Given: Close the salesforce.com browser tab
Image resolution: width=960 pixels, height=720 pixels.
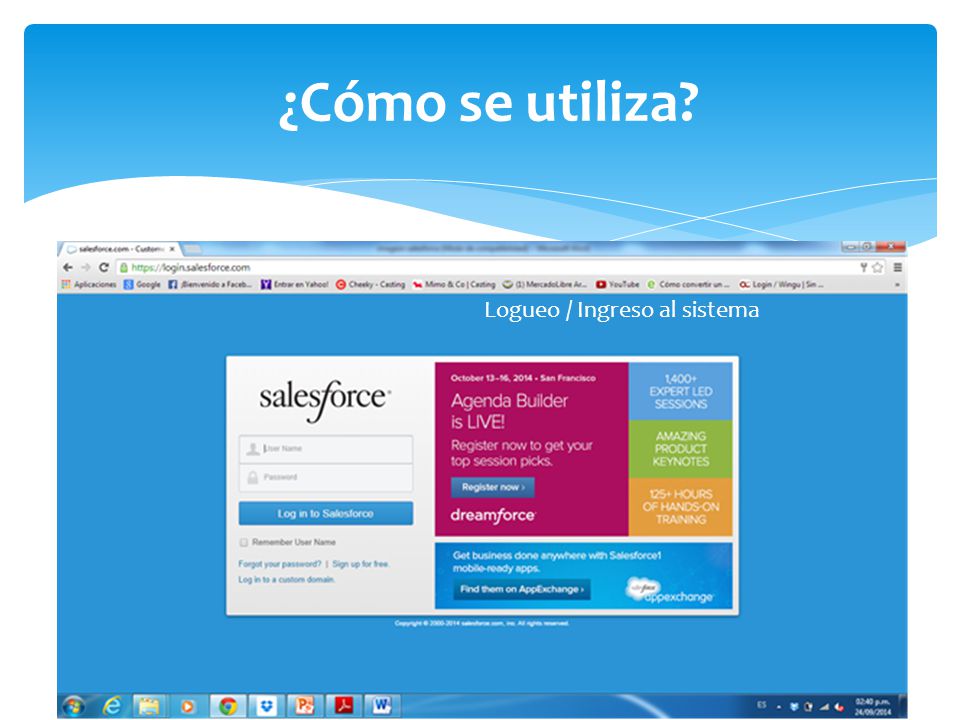Looking at the screenshot, I should pyautogui.click(x=172, y=249).
